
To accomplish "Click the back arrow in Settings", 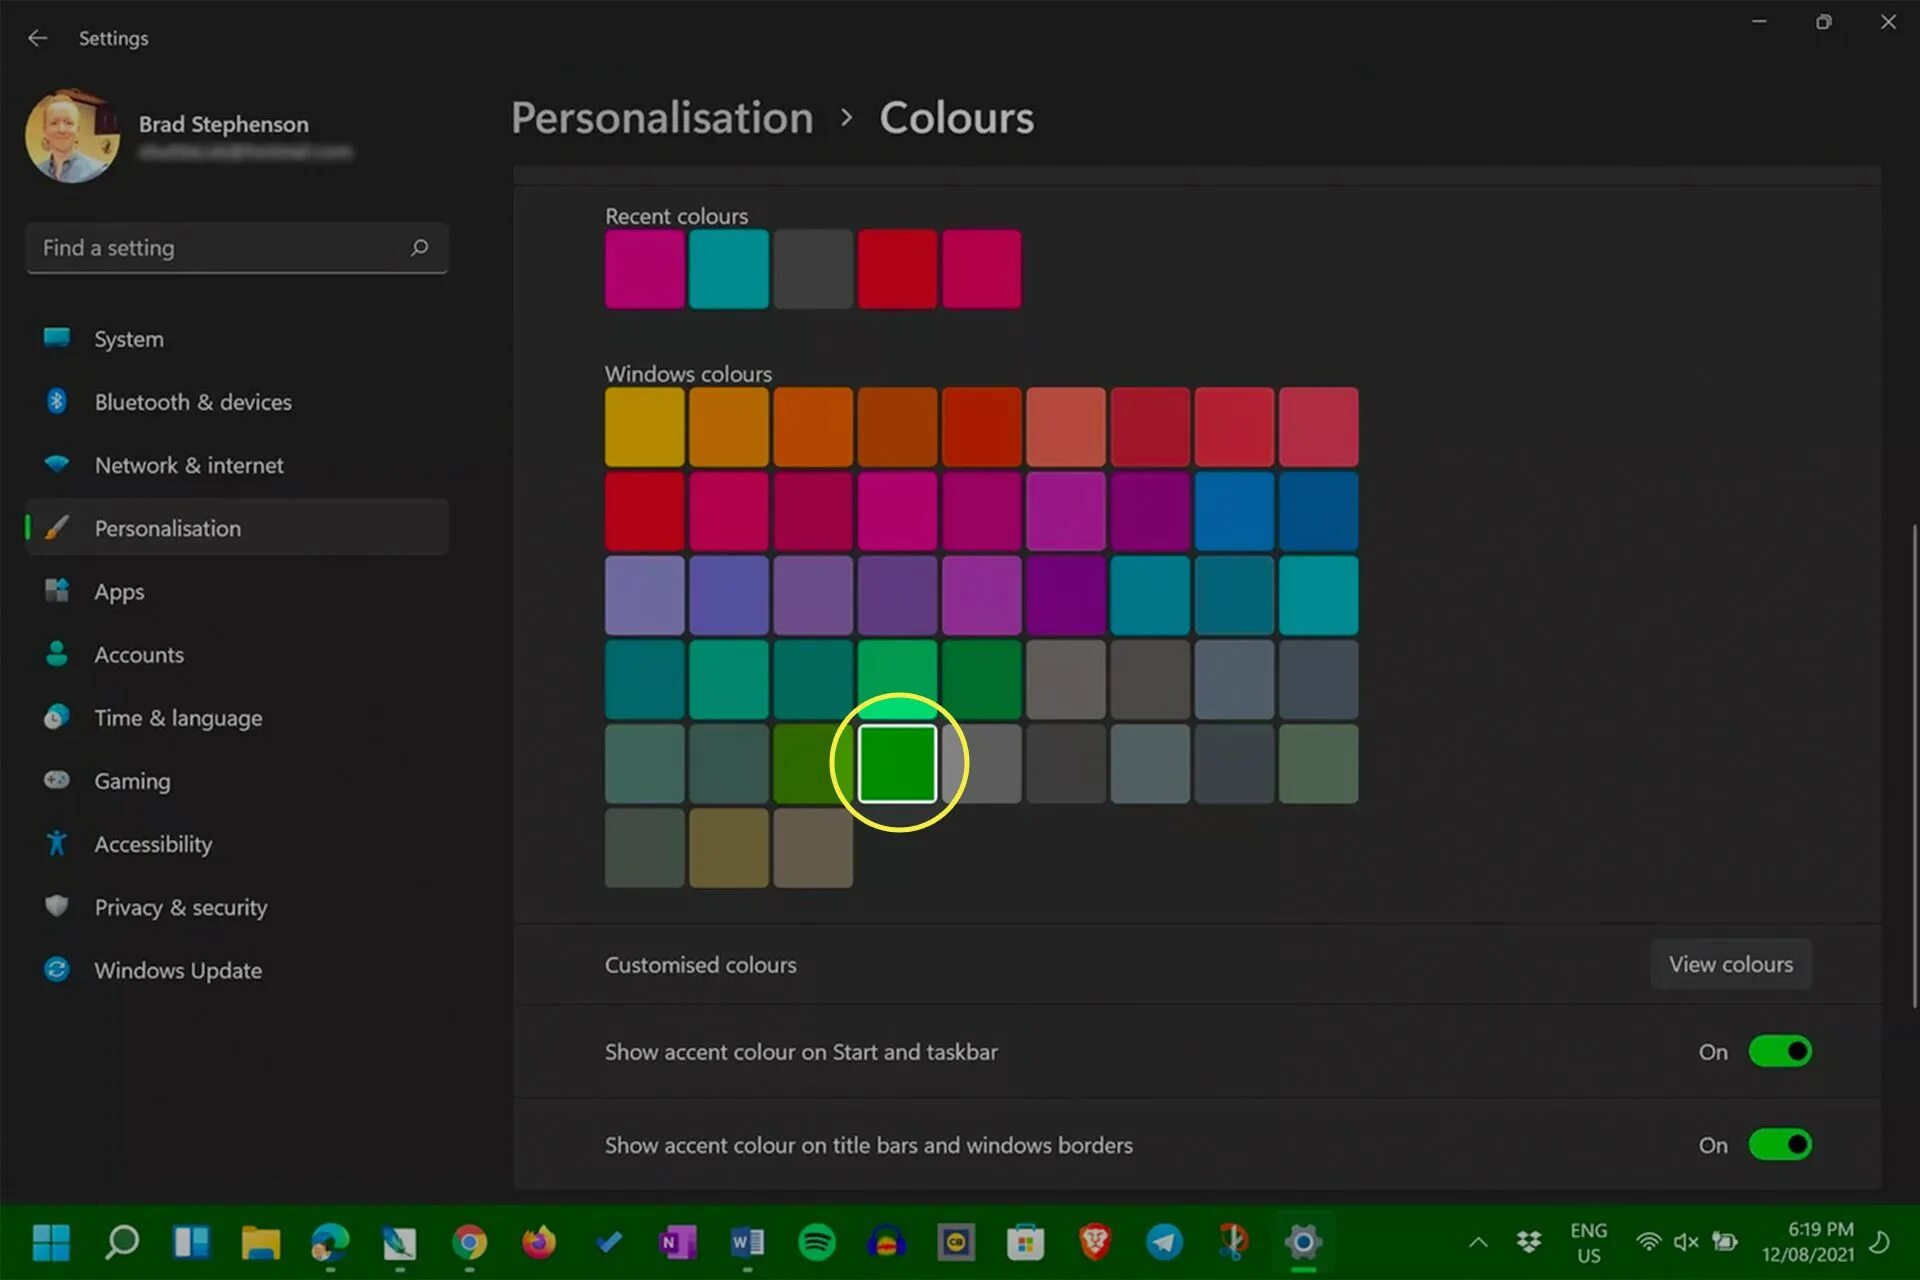I will [x=38, y=38].
